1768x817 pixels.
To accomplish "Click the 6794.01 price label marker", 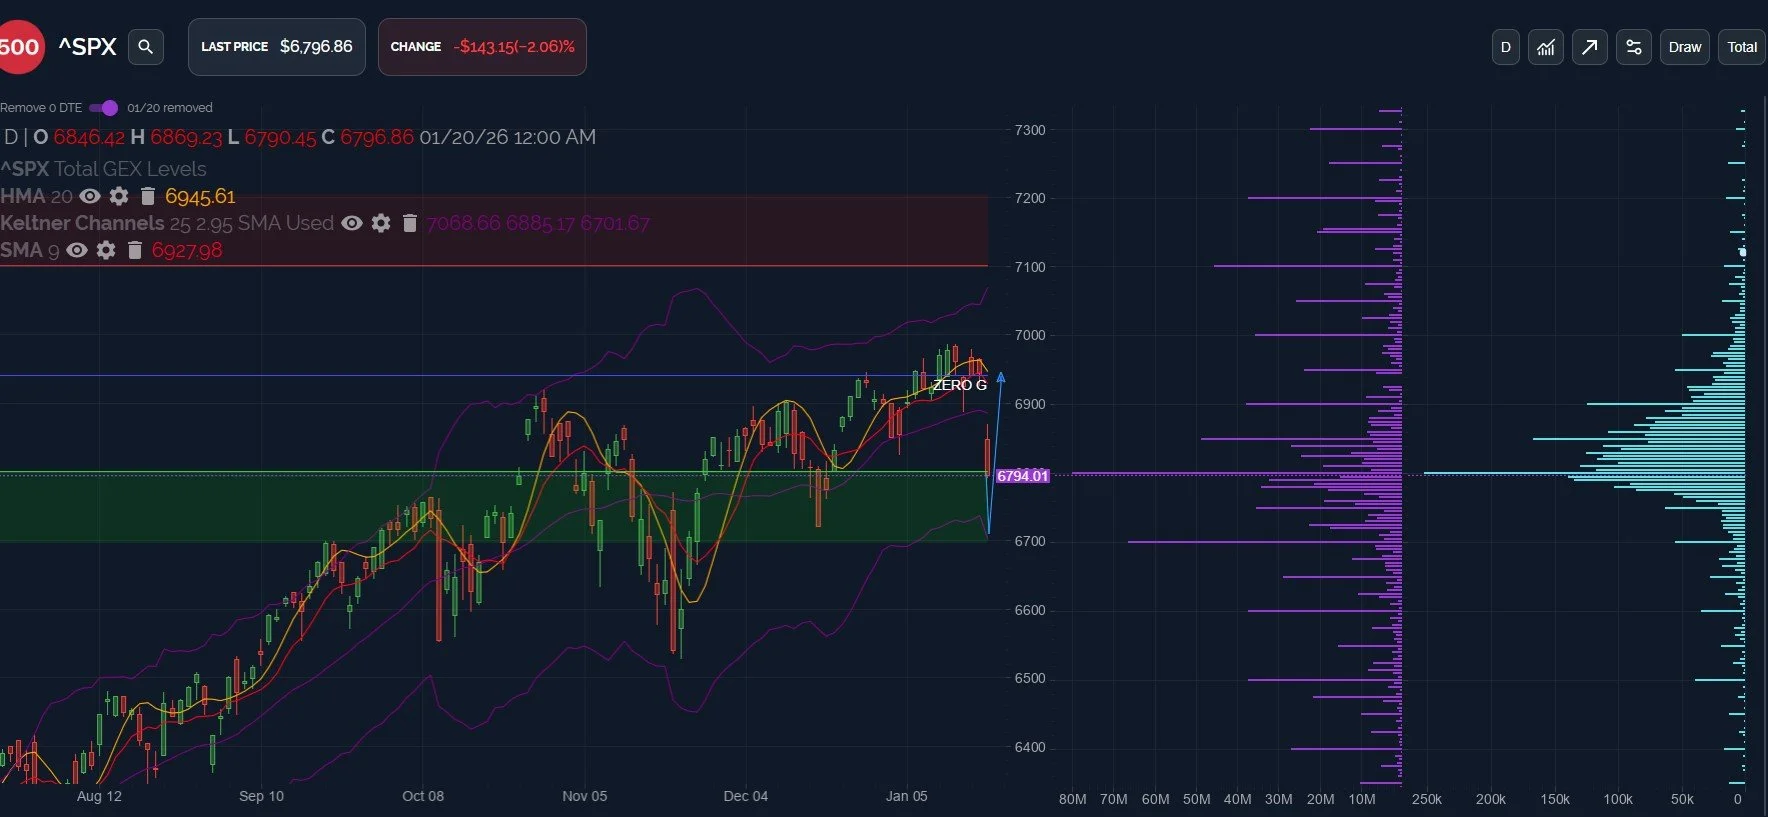I will click(1023, 476).
